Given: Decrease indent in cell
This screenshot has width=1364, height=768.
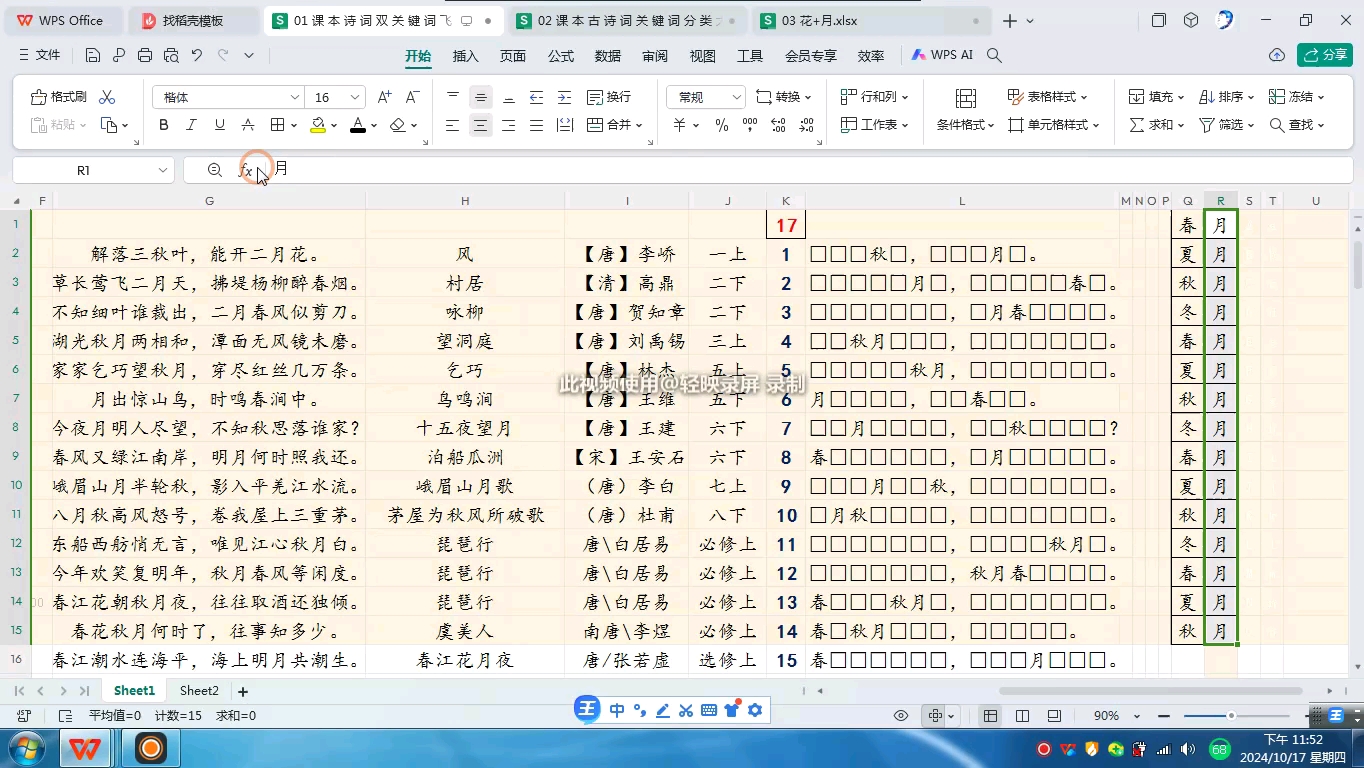Looking at the screenshot, I should pos(537,97).
